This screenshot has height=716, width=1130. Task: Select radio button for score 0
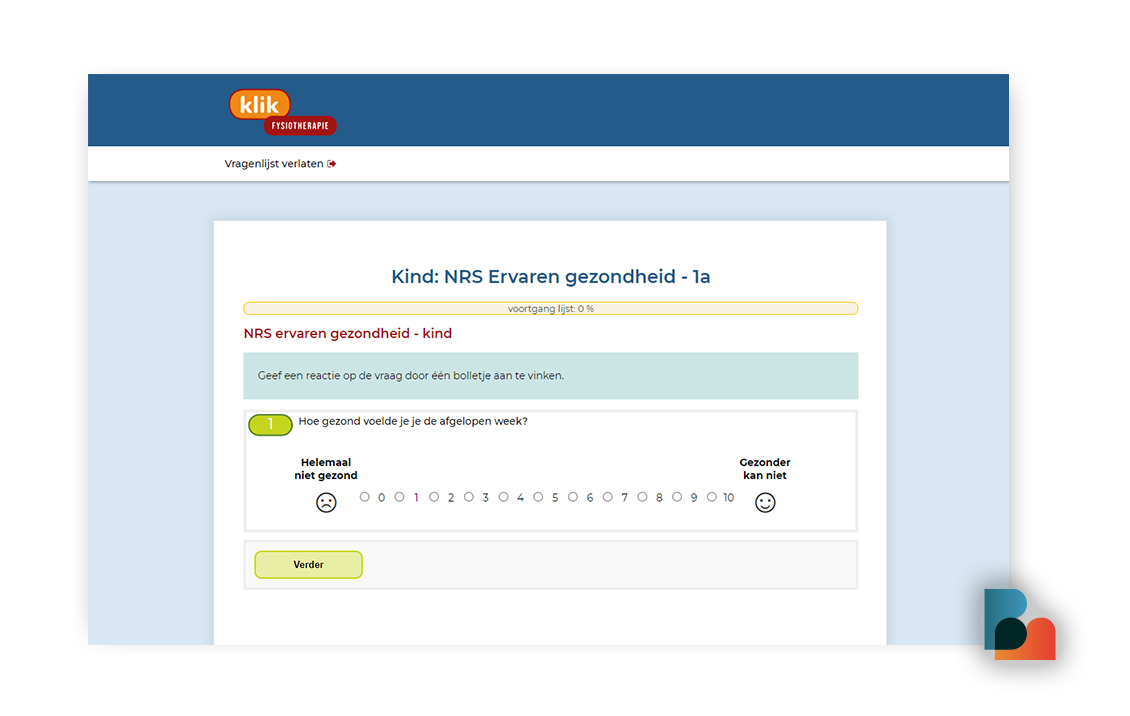(x=365, y=497)
